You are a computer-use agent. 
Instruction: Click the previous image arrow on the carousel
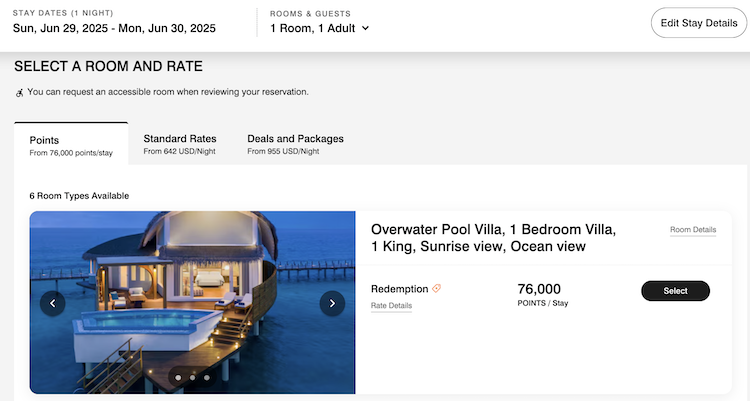(x=52, y=303)
